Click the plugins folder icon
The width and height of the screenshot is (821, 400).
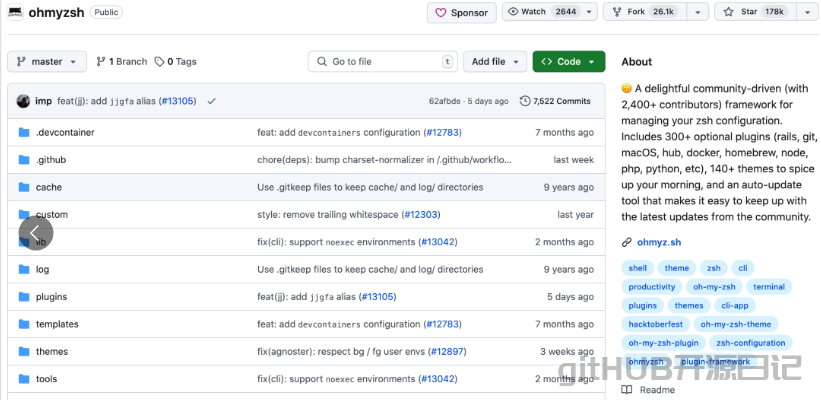24,296
